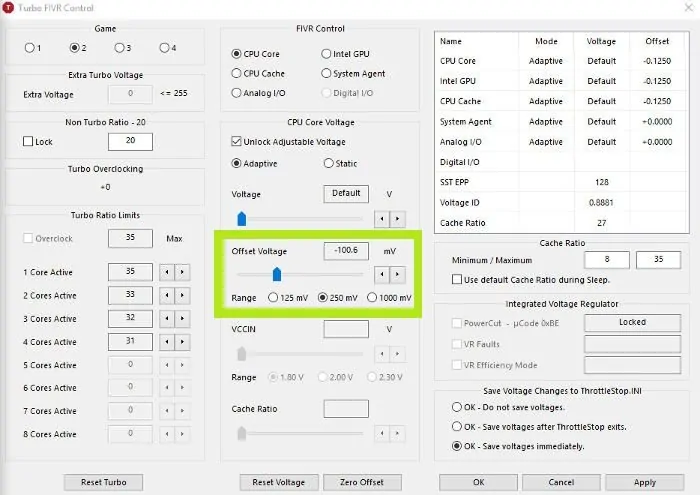Screen dimensions: 700x495
Task: Click the Voltage ID value 0.8881
Action: pos(601,203)
